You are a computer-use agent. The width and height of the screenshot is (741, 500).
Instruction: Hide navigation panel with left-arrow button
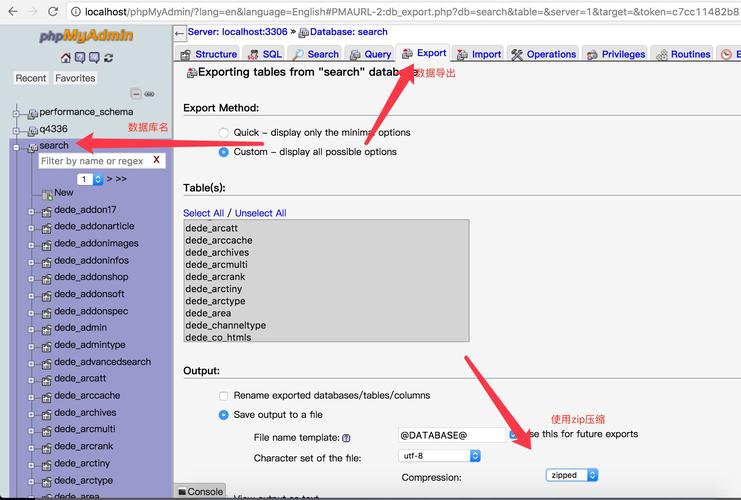point(179,33)
